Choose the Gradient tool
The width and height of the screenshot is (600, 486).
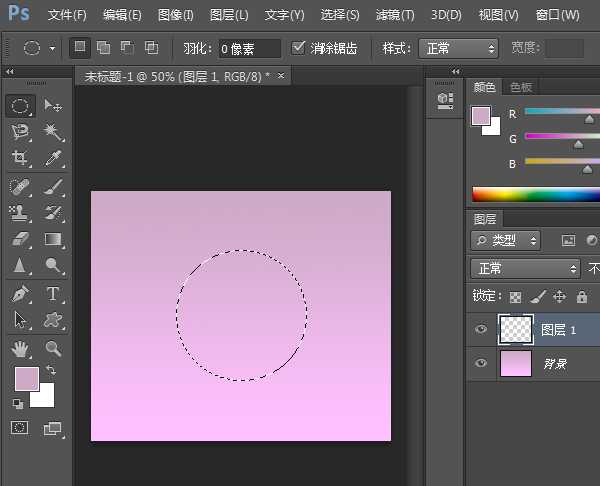(x=53, y=239)
